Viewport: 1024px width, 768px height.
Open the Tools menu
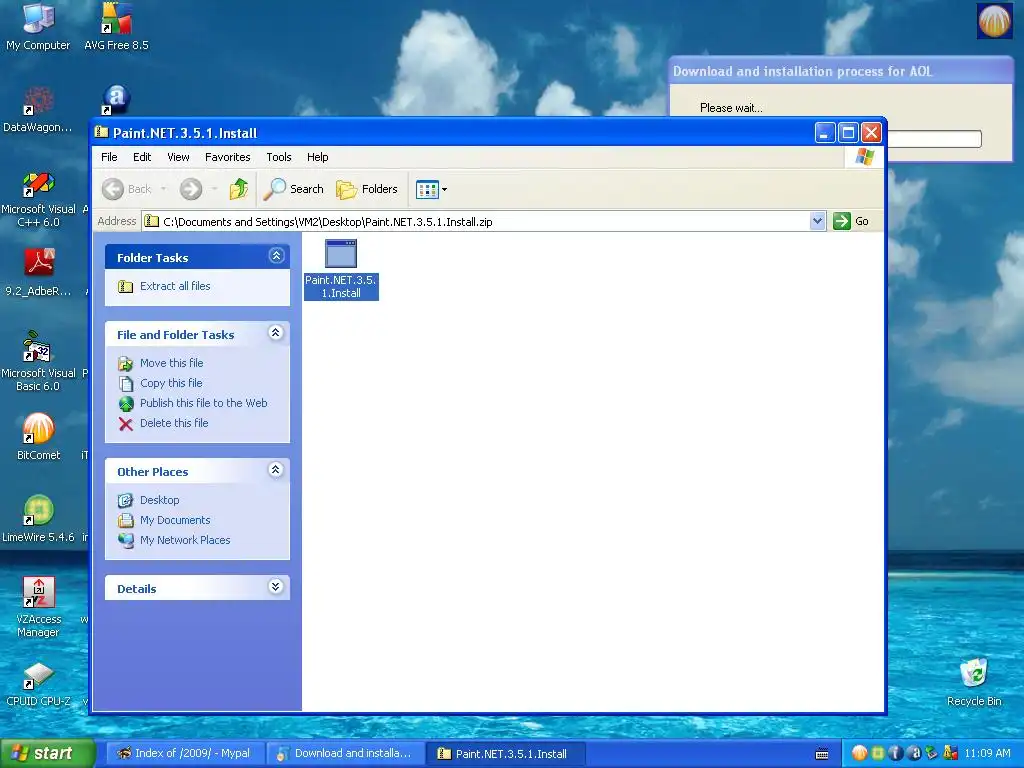point(279,157)
